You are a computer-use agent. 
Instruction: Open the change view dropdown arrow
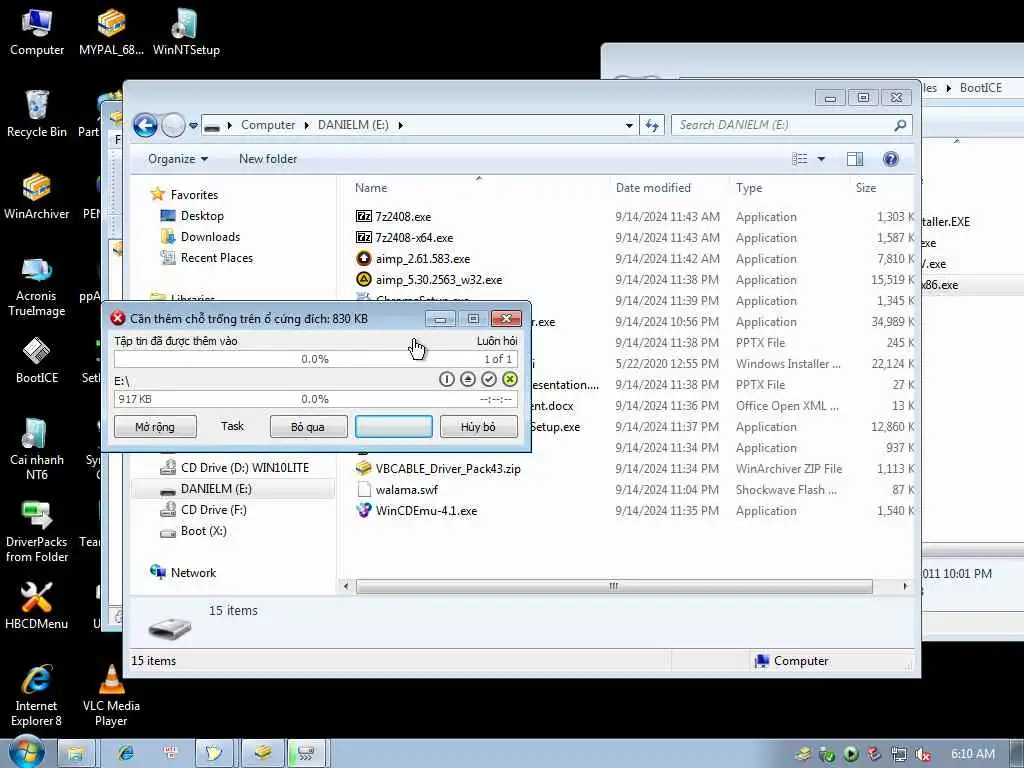[x=822, y=159]
